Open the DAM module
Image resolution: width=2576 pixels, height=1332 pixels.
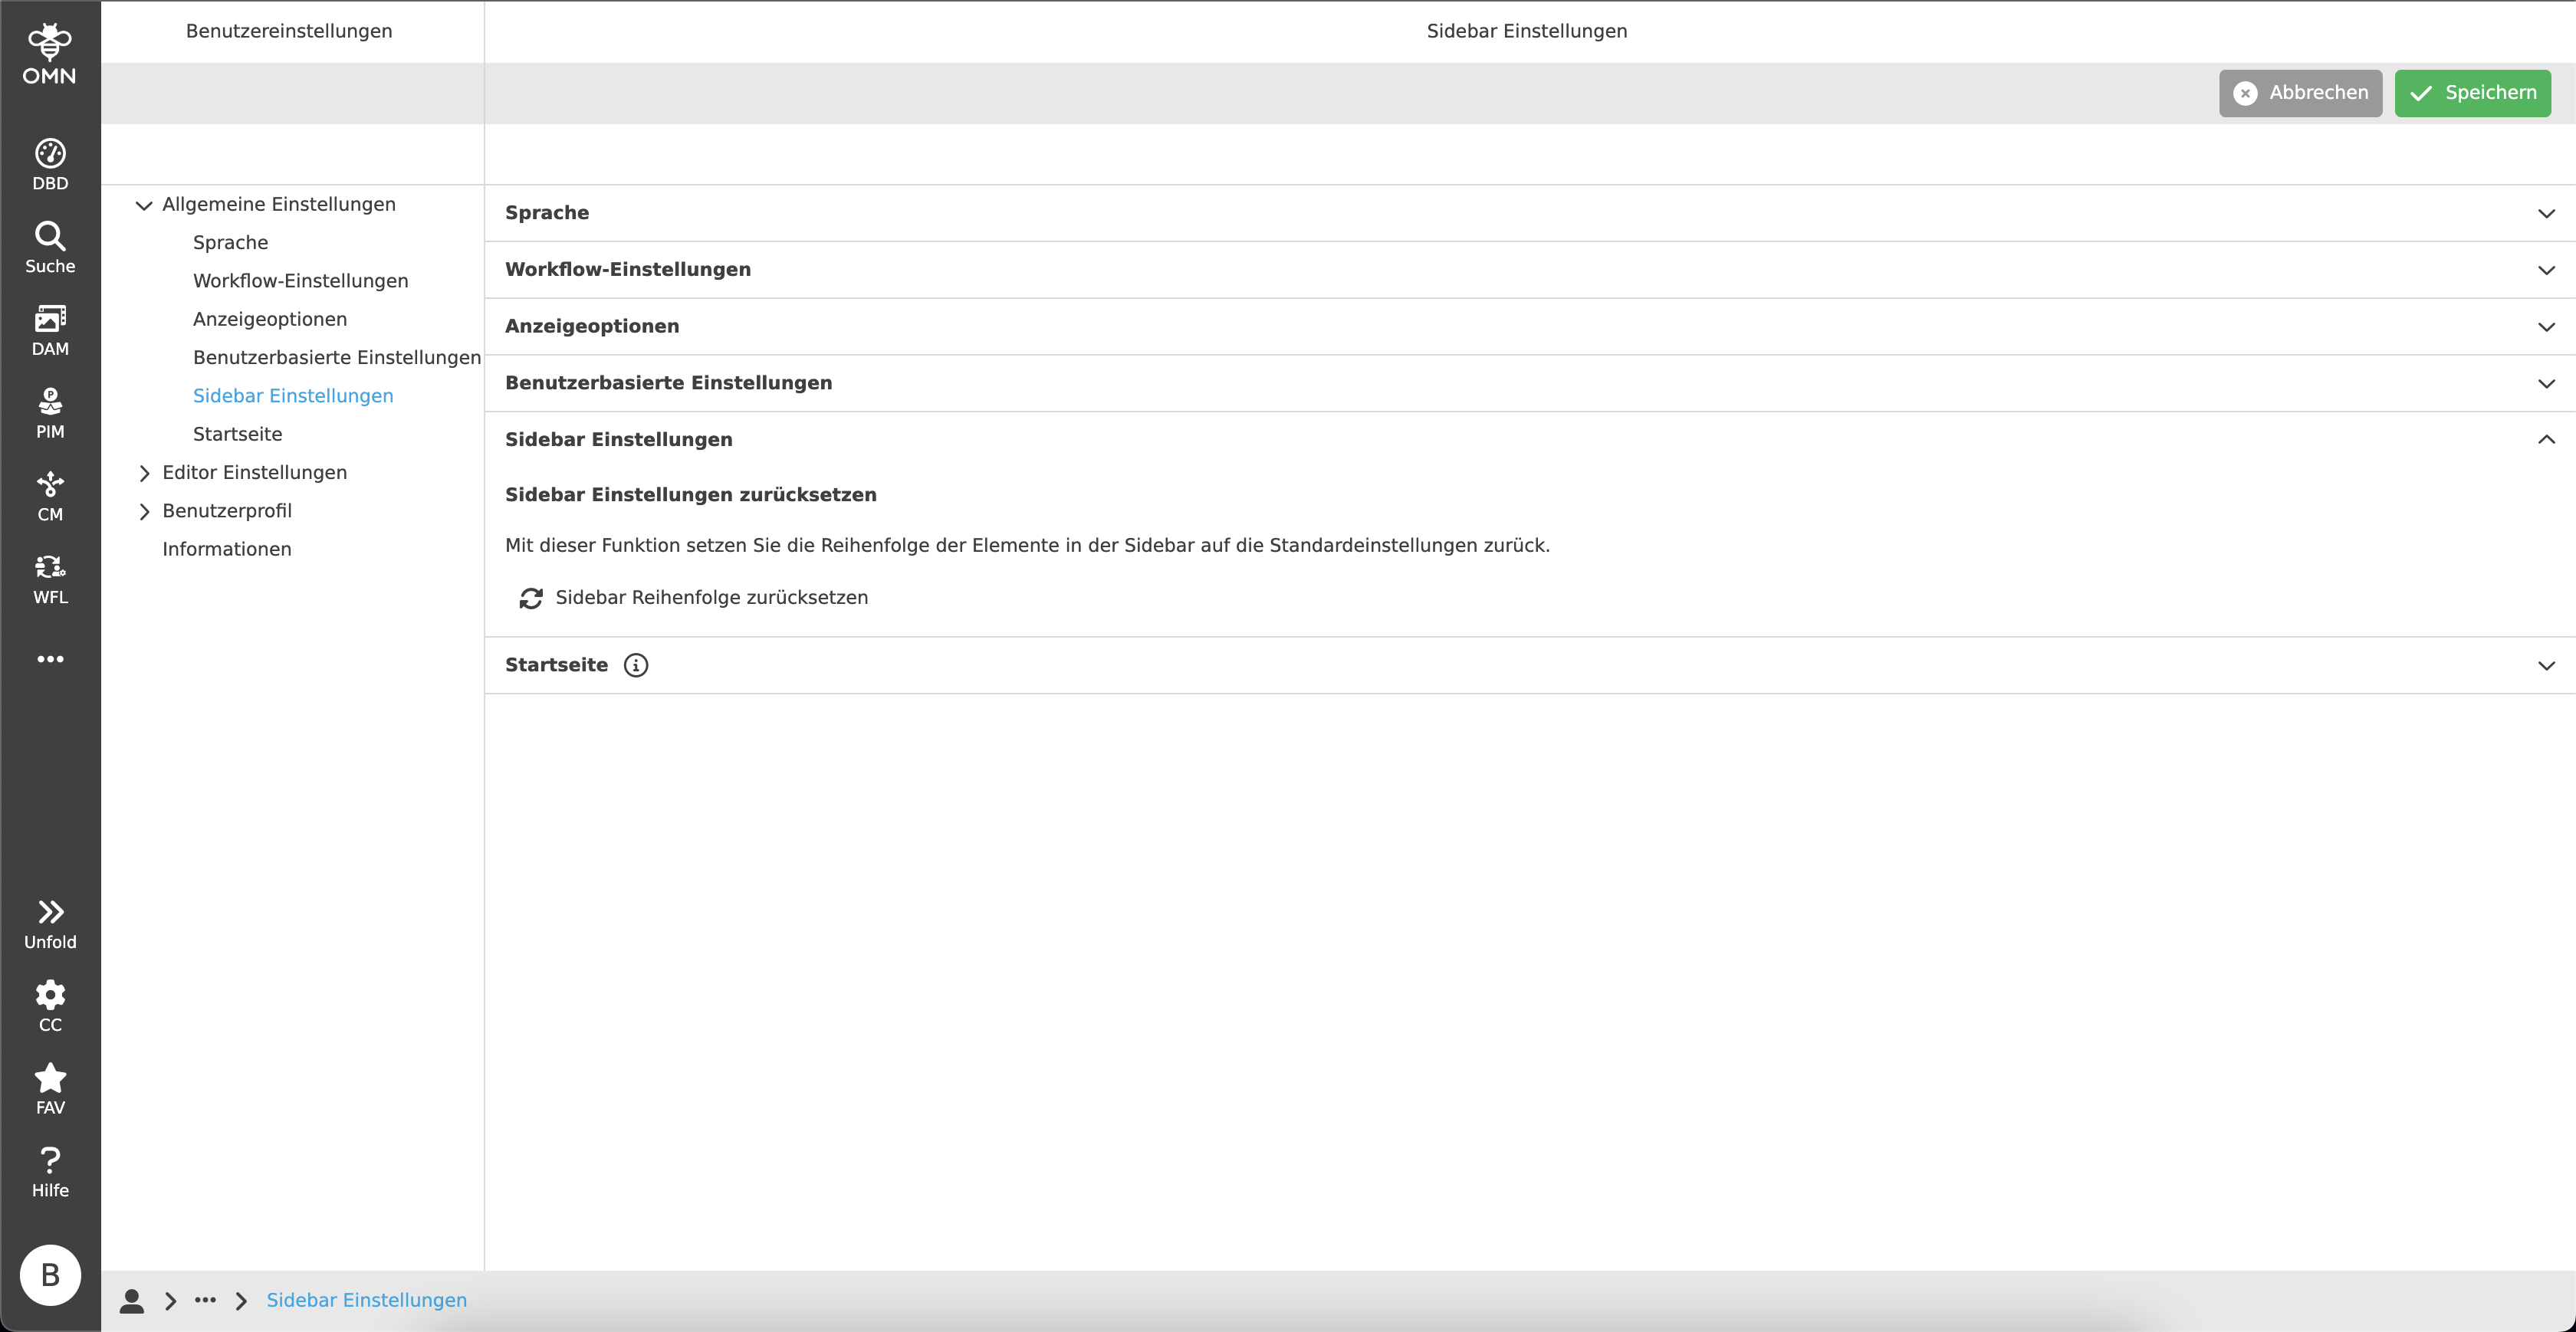coord(50,327)
